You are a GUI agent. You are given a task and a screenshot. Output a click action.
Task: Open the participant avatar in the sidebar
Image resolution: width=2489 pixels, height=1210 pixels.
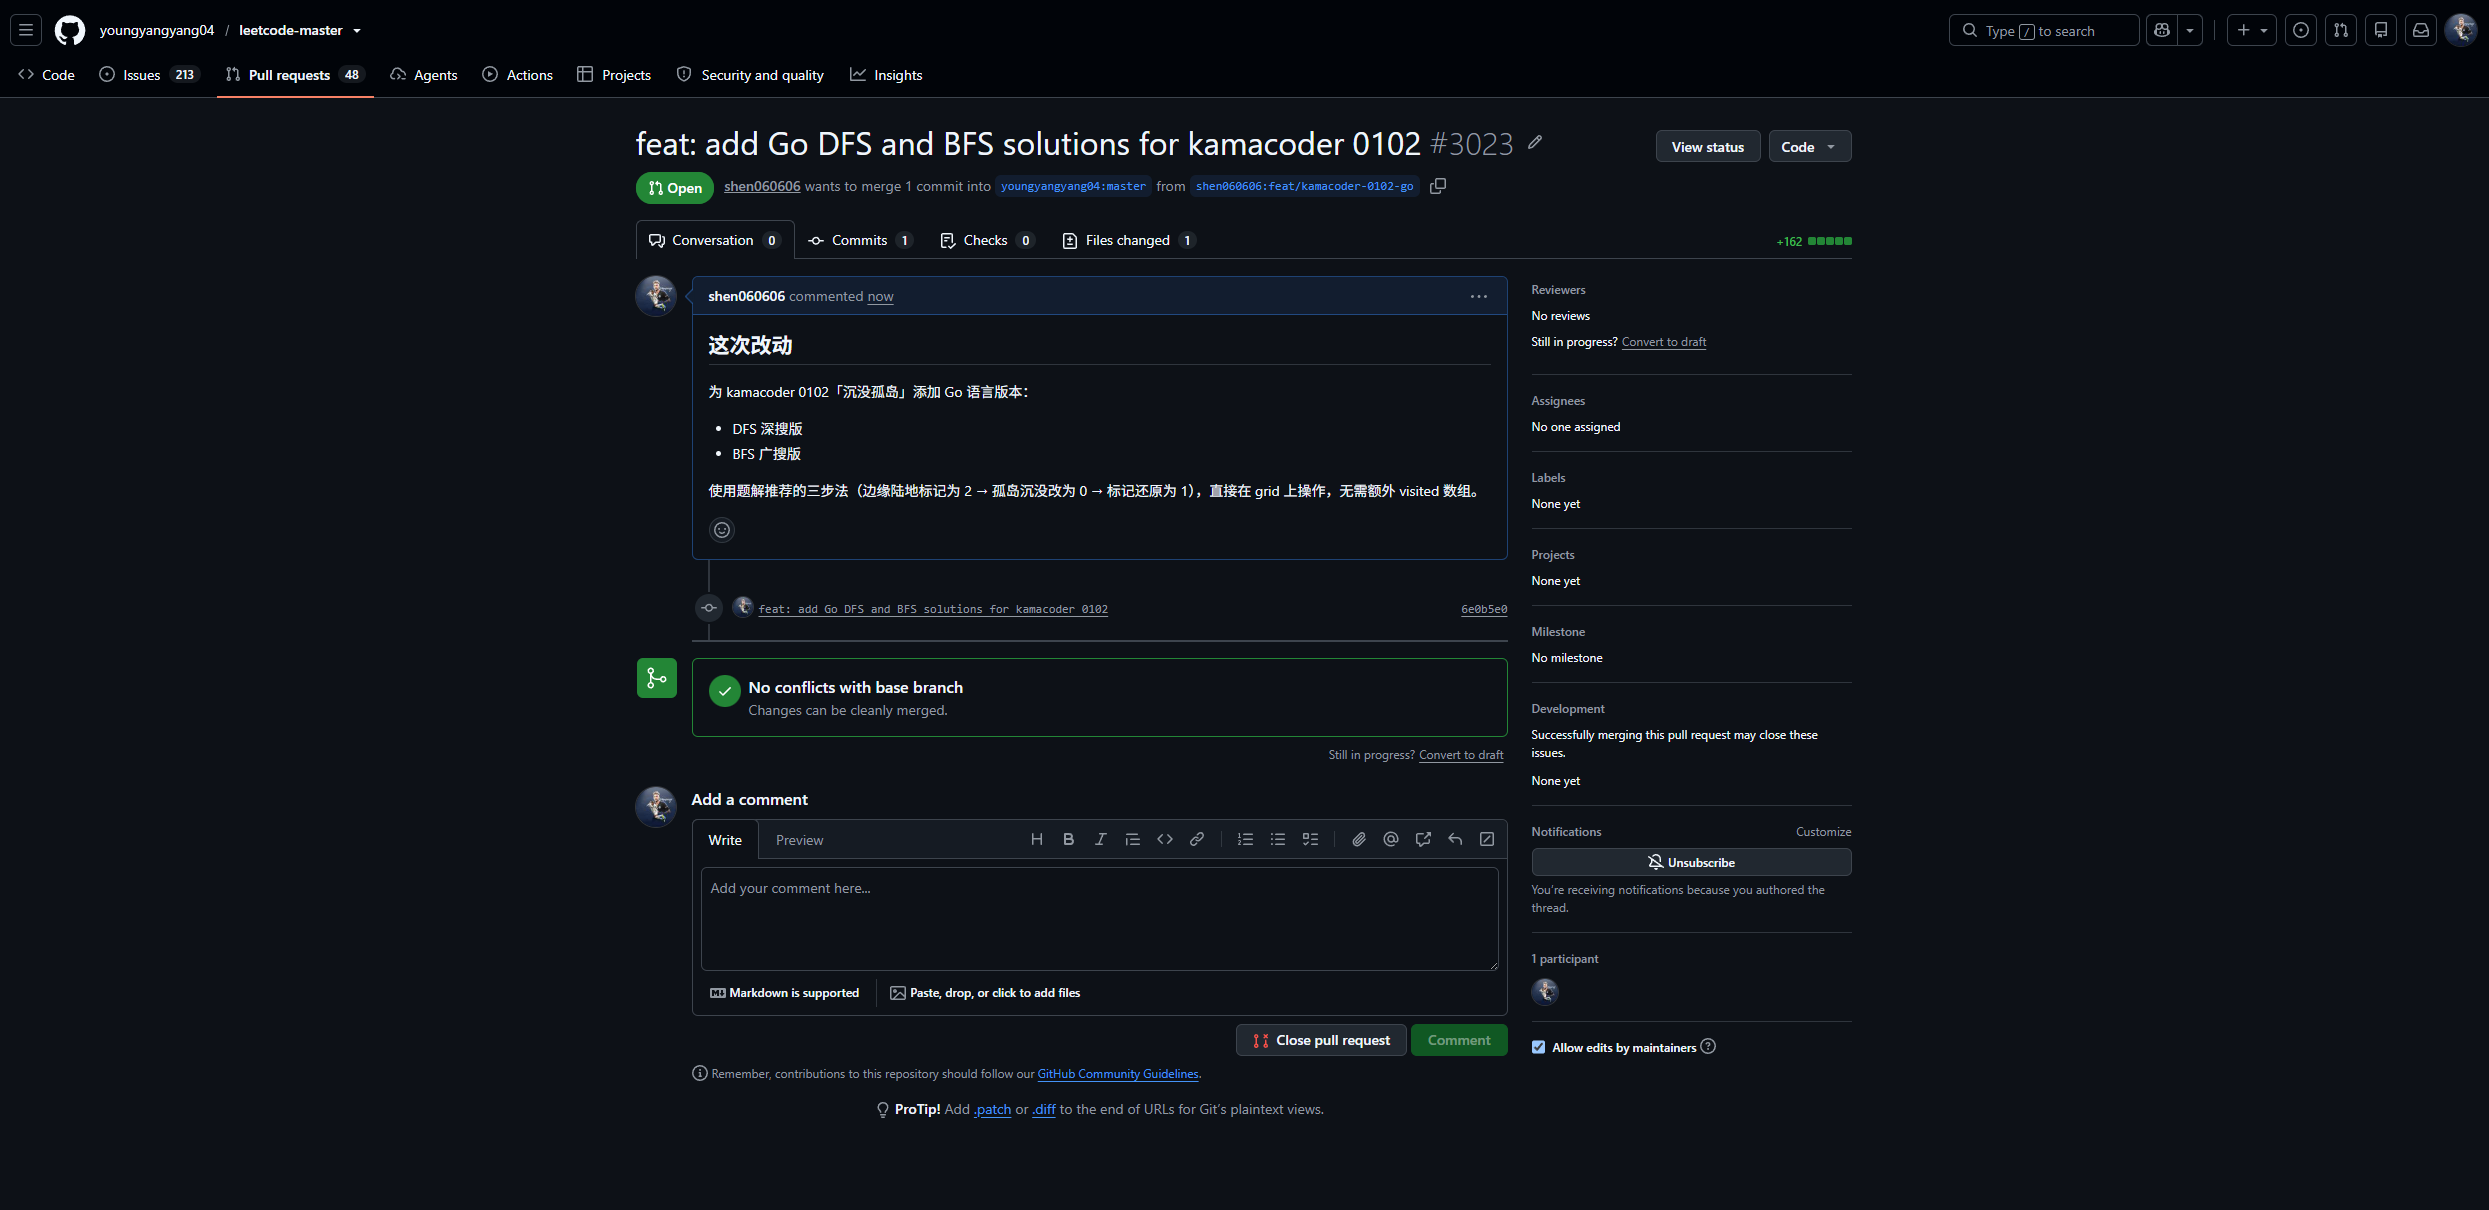(x=1545, y=991)
